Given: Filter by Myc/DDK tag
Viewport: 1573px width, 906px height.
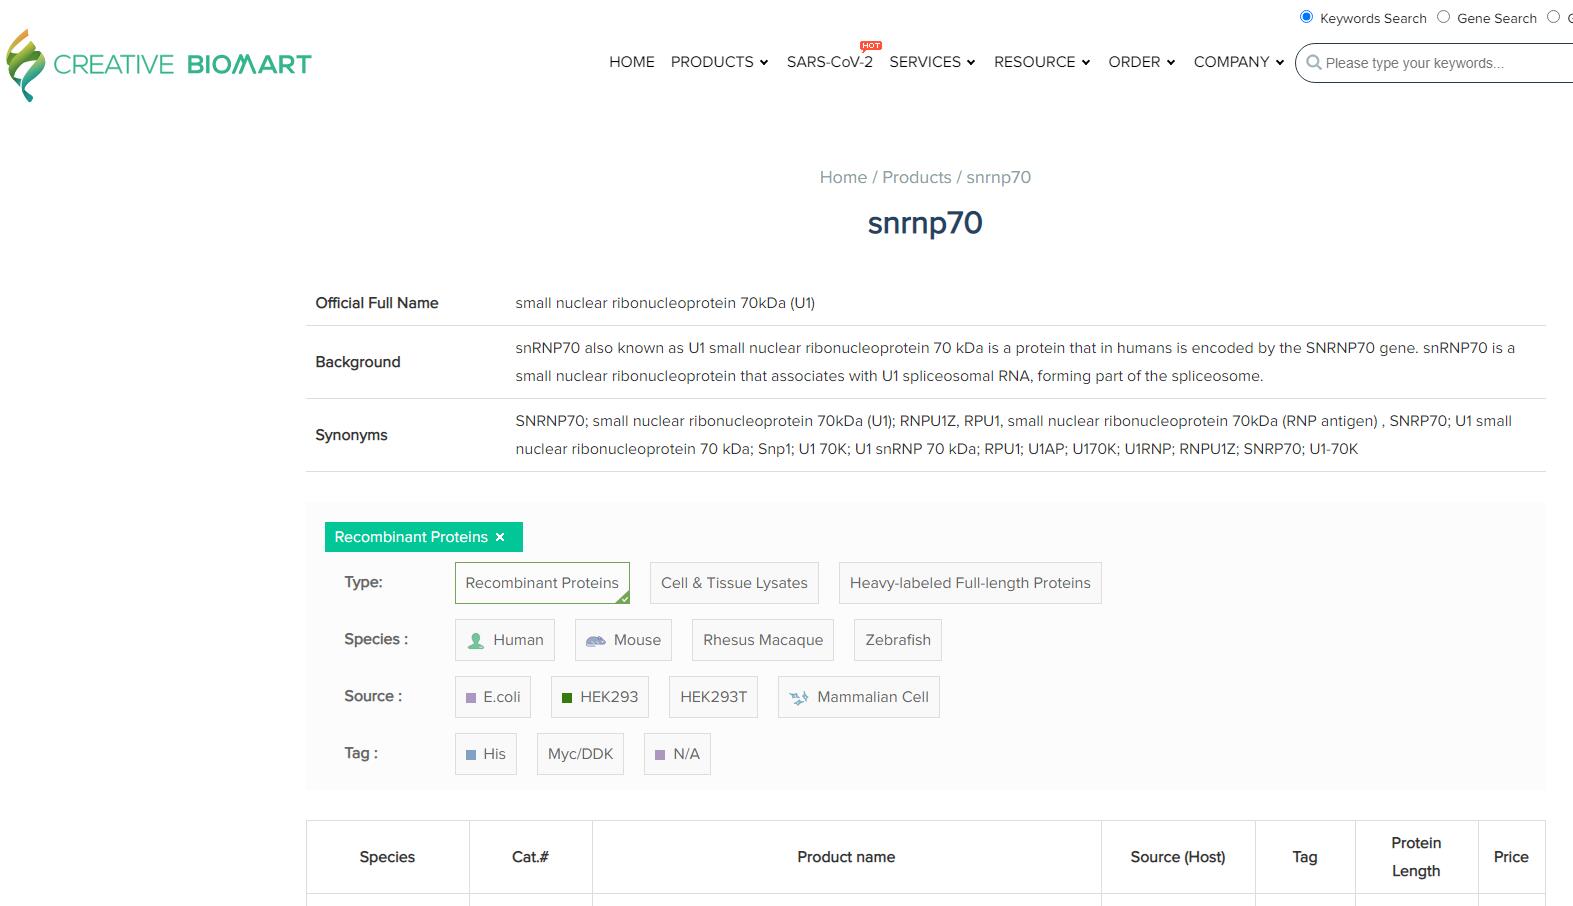Looking at the screenshot, I should (x=581, y=754).
